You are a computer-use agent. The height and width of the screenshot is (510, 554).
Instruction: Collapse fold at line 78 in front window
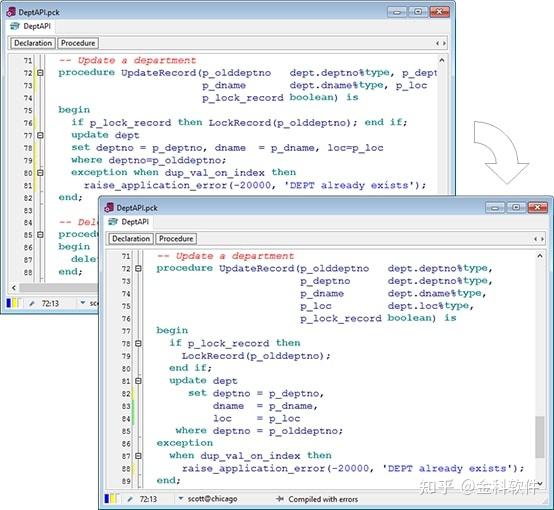[x=138, y=343]
